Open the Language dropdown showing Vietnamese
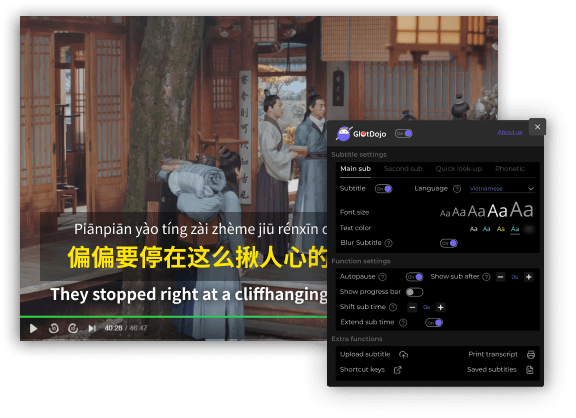This screenshot has height=418, width=576. pos(501,189)
